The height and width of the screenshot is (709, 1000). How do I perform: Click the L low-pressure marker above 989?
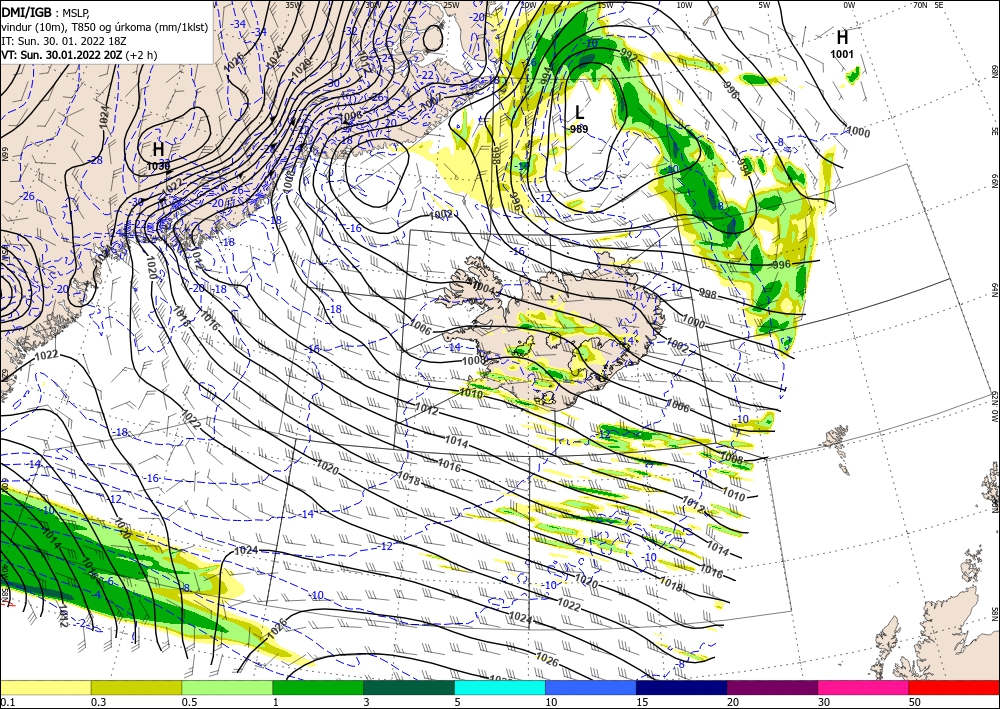point(579,113)
